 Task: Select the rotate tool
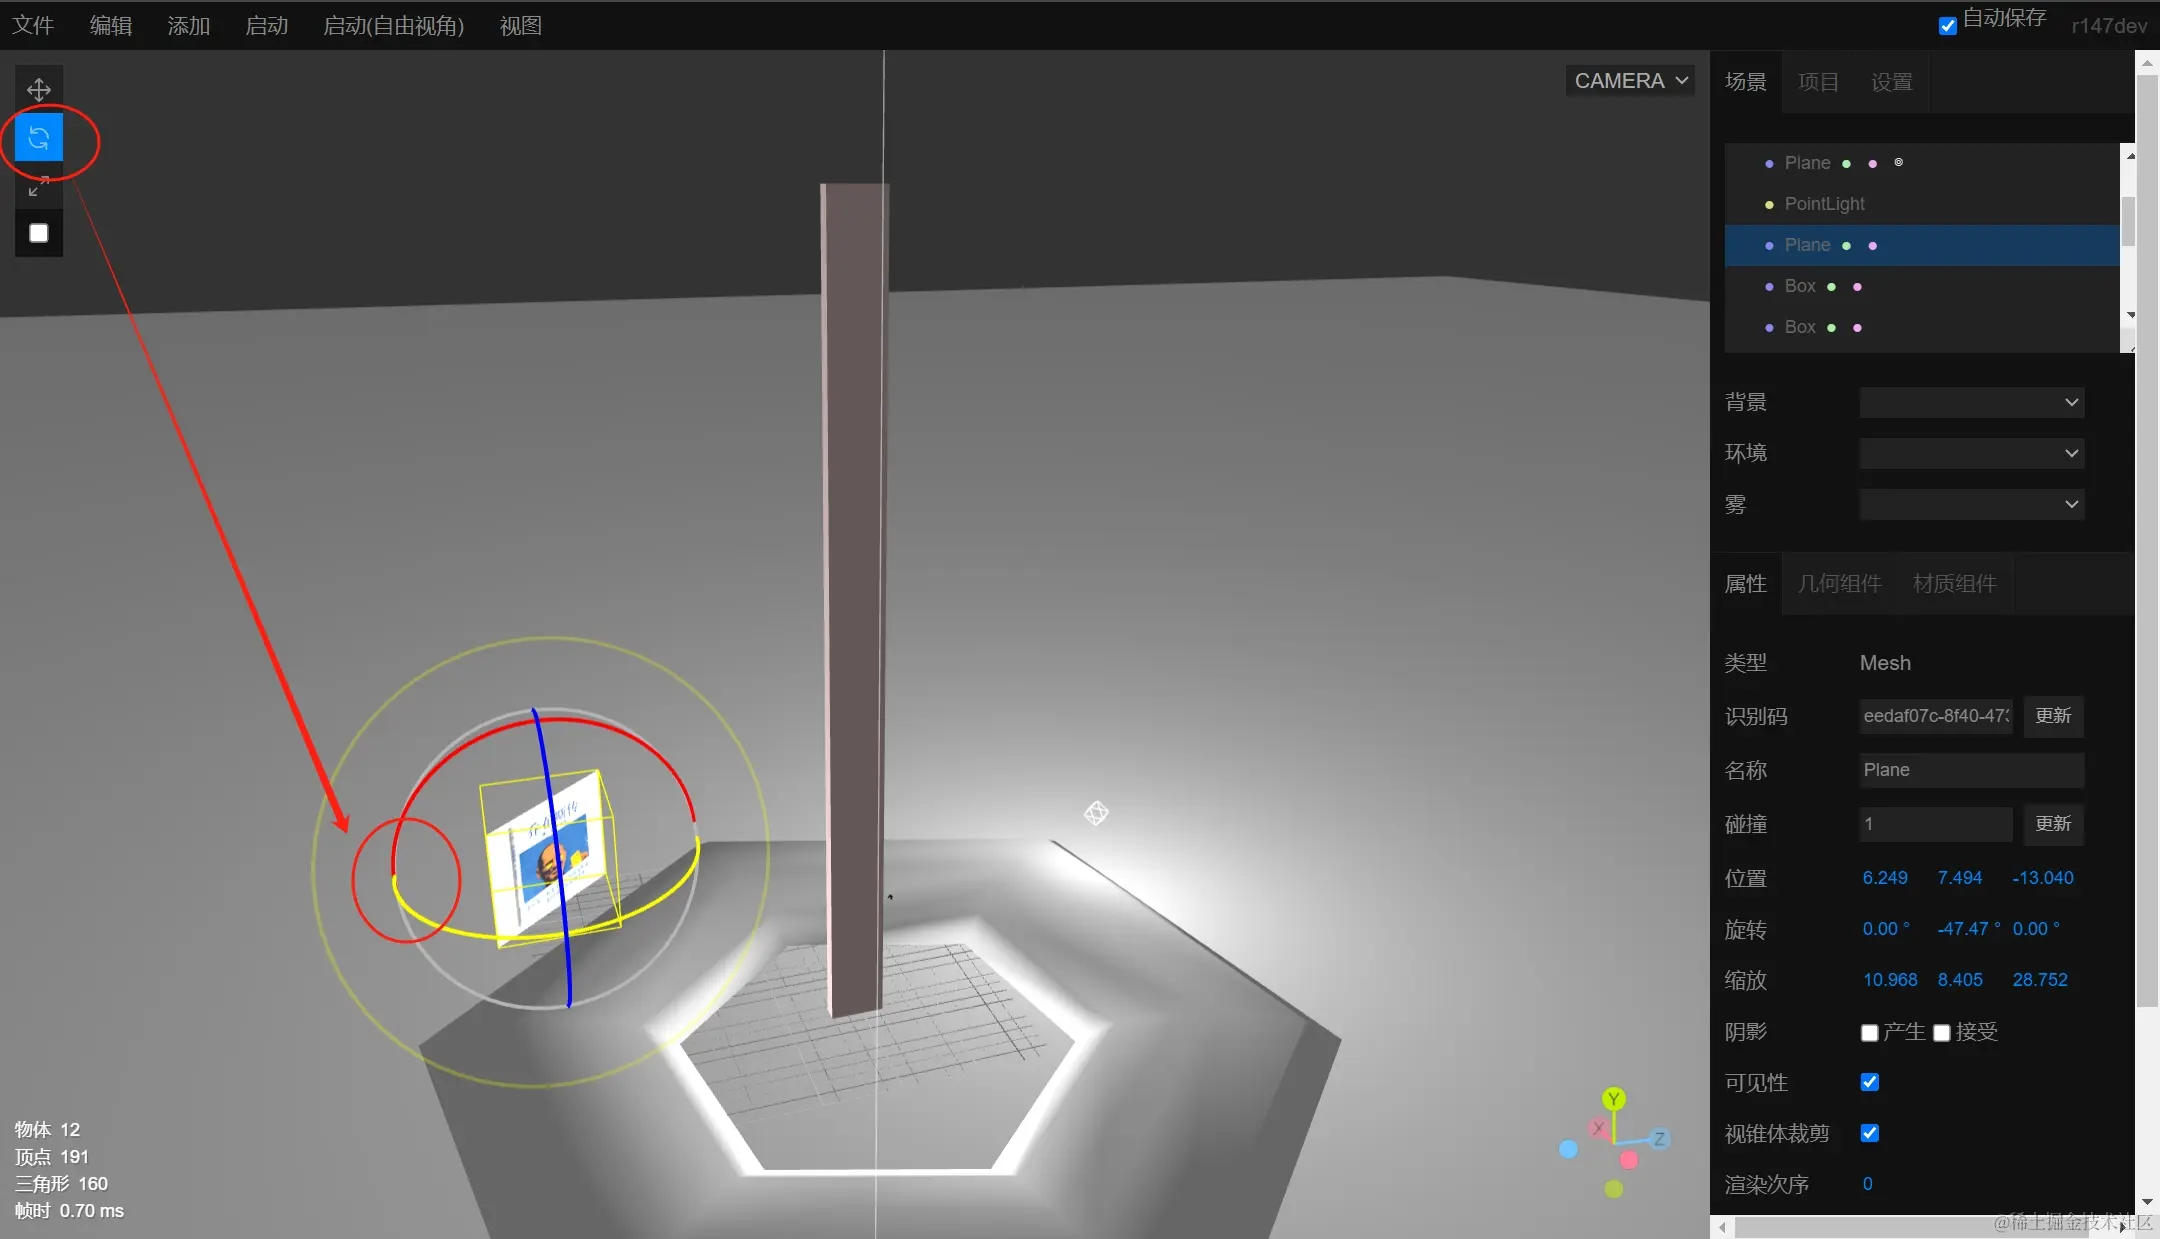click(x=39, y=138)
